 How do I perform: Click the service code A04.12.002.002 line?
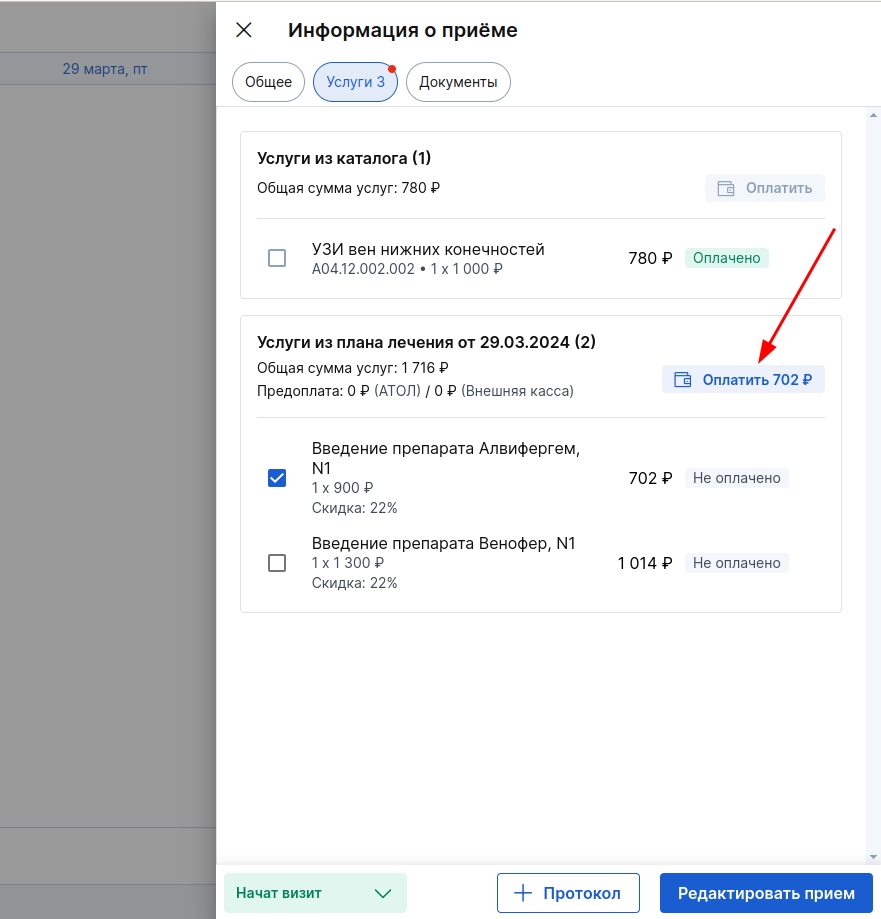click(407, 269)
